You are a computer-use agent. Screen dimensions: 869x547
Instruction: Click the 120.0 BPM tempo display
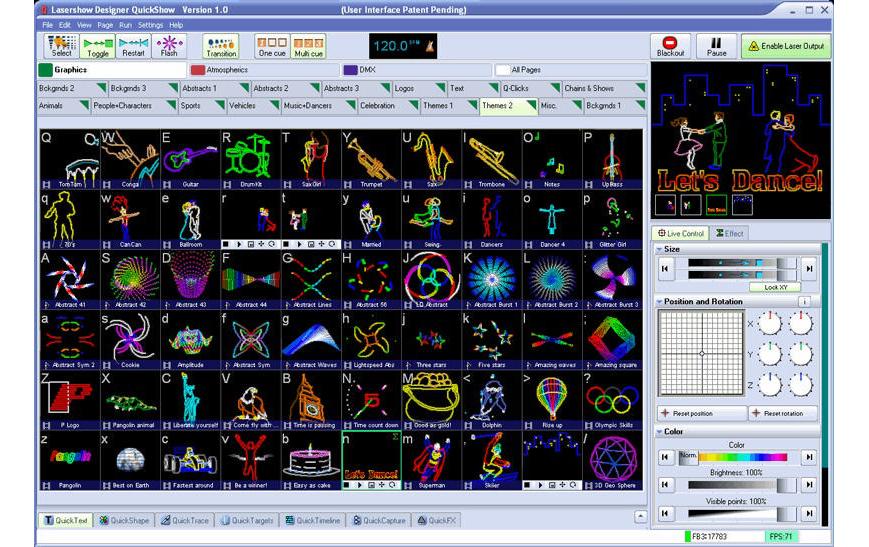tap(403, 46)
